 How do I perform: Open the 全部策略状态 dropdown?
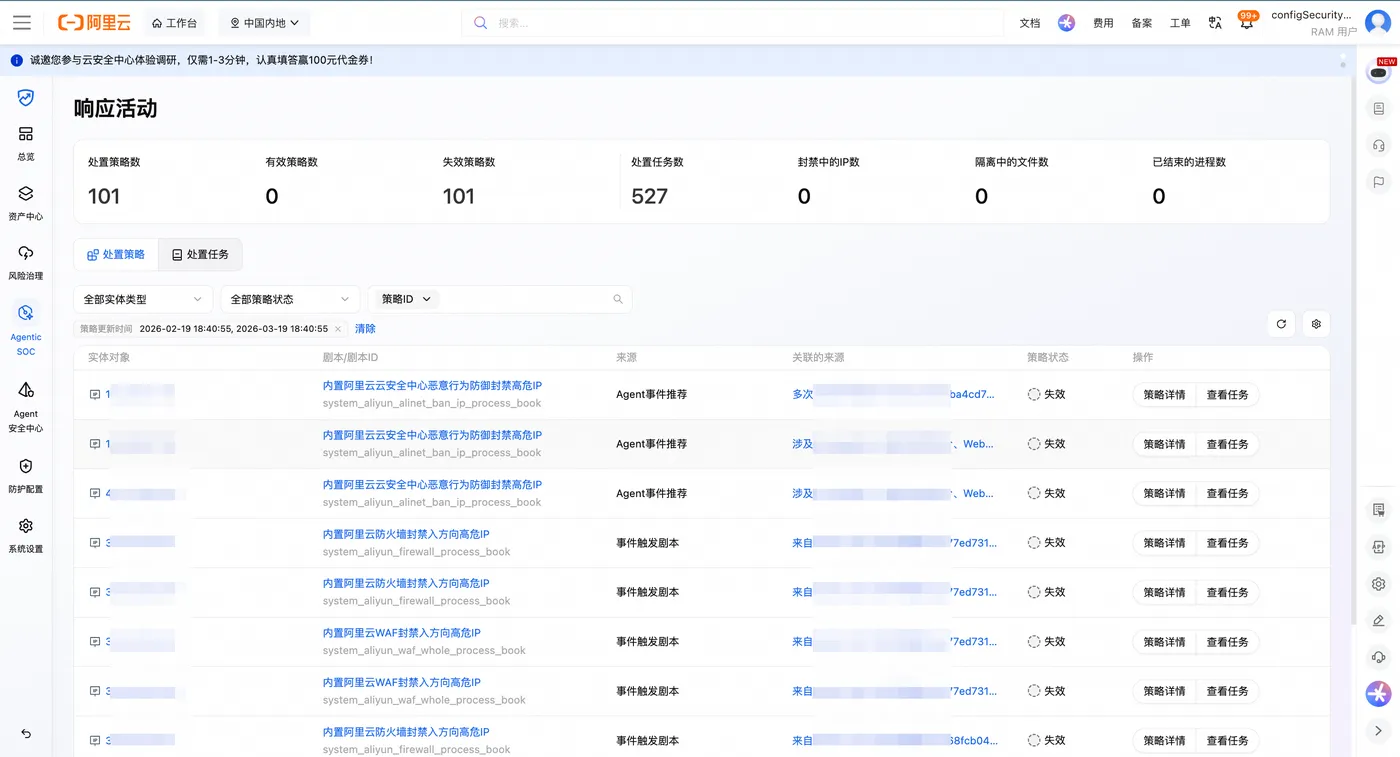tap(290, 299)
